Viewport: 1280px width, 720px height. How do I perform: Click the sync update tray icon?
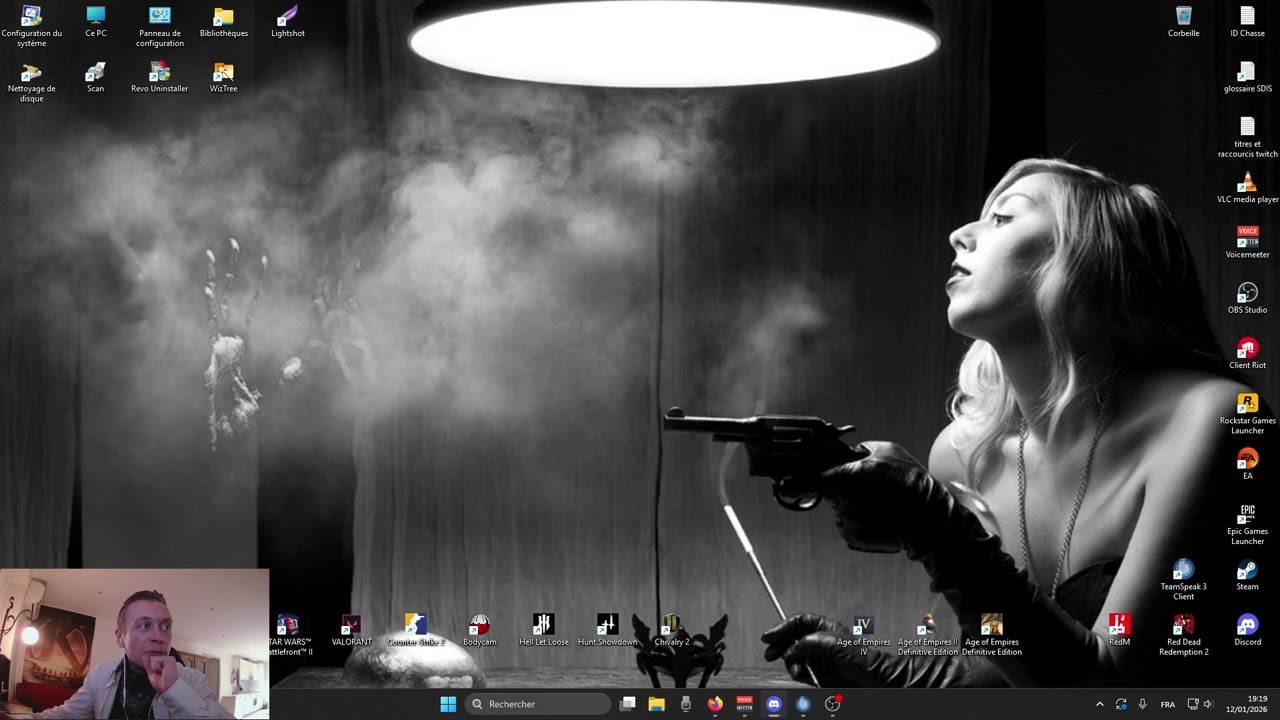click(1121, 704)
